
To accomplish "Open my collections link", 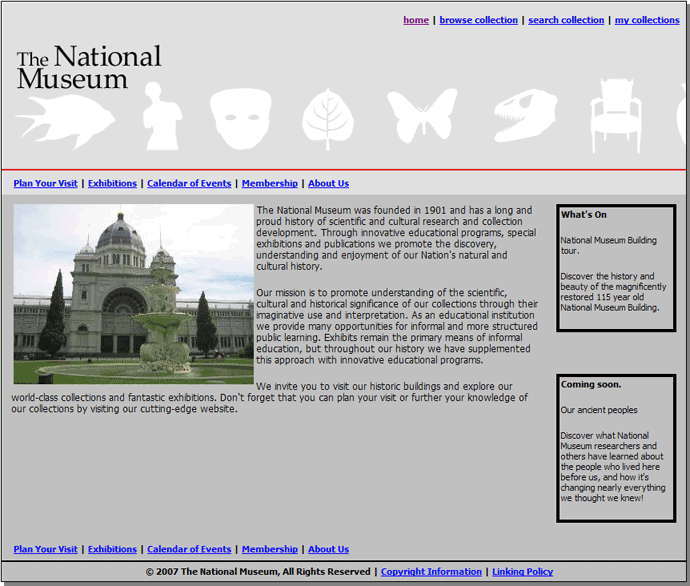I will 647,20.
